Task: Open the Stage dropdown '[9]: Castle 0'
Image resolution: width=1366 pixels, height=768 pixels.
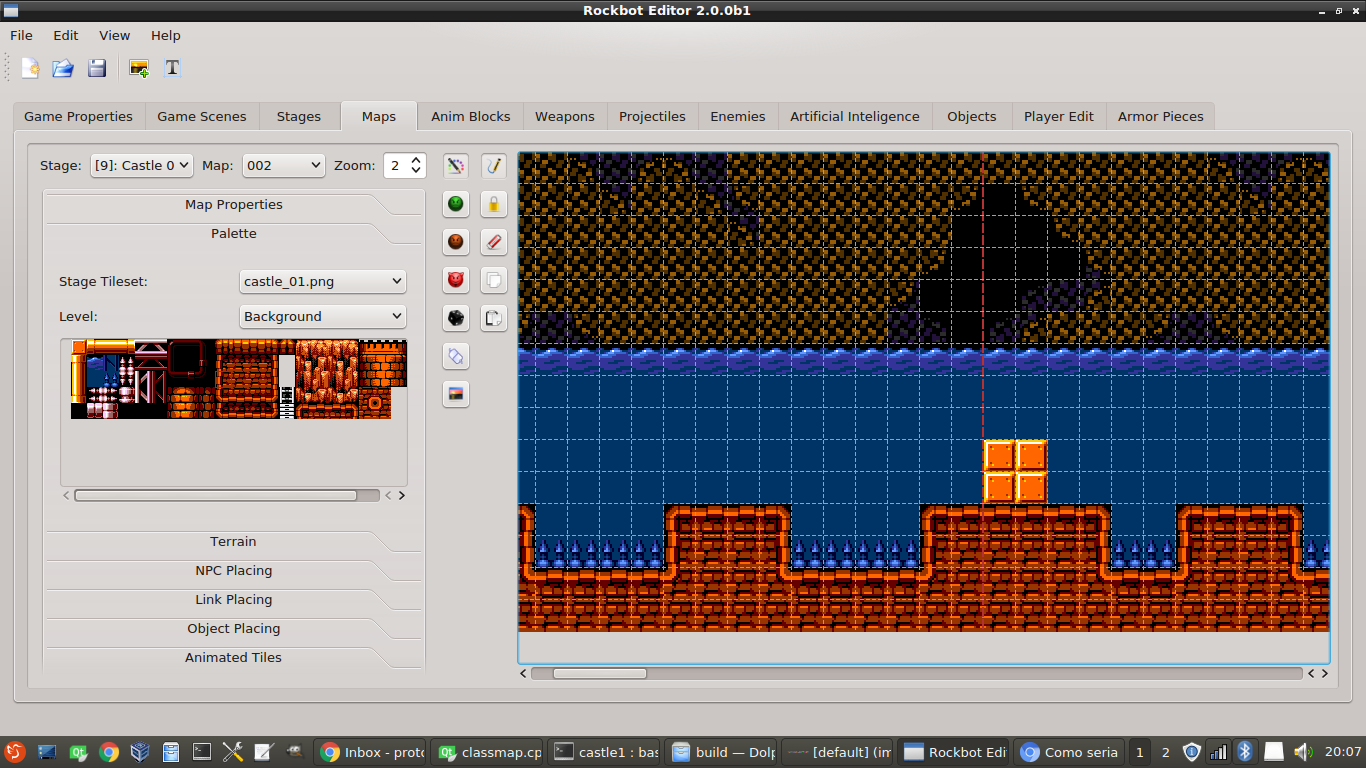Action: point(141,165)
